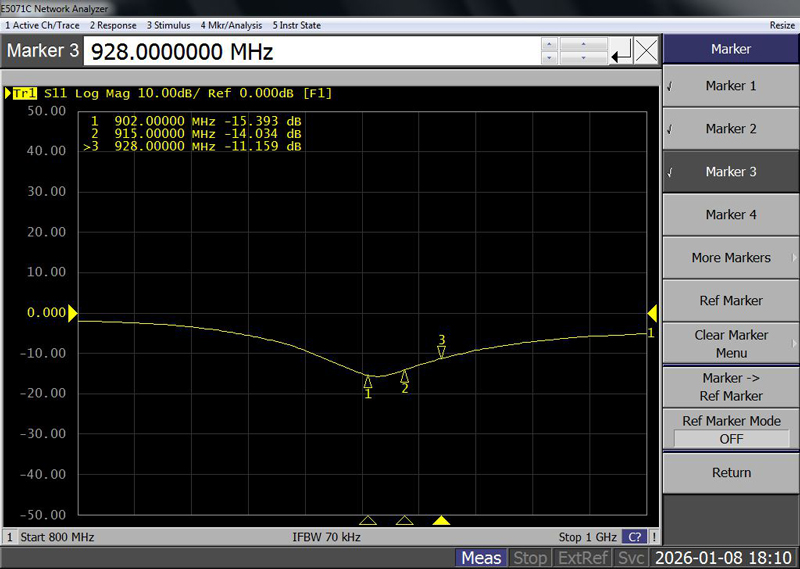Open the Mkr/Analysis menu

click(231, 25)
